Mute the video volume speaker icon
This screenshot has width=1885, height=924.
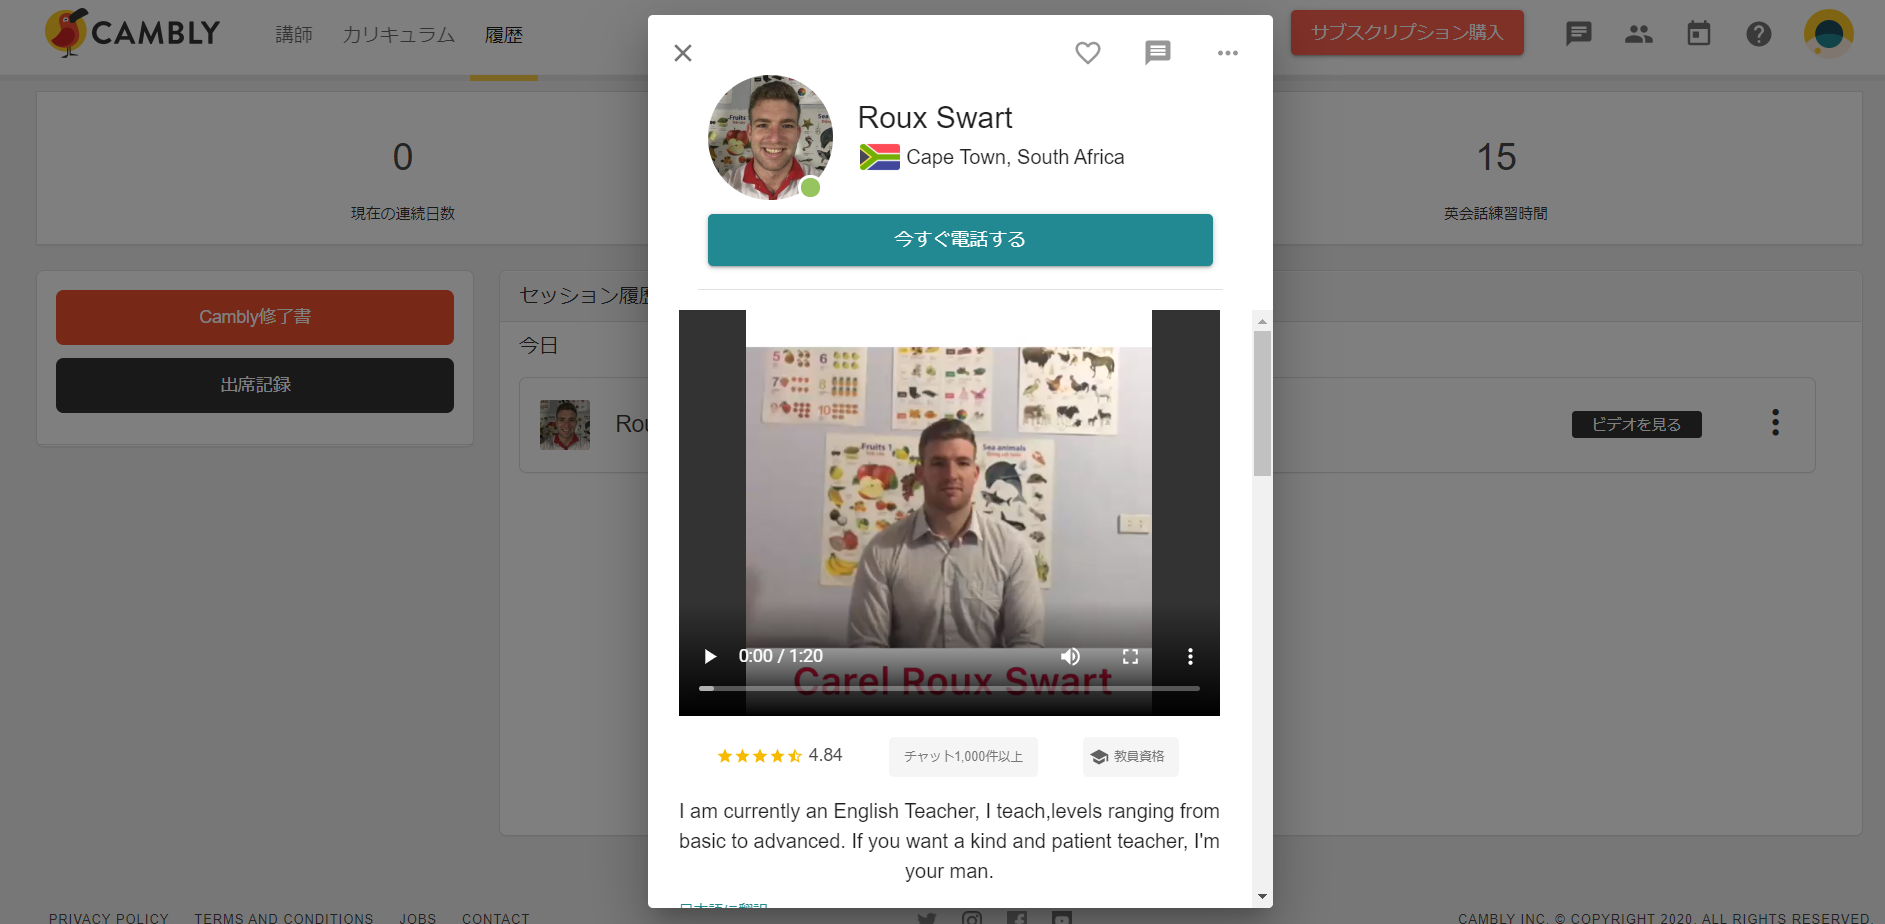click(1070, 657)
